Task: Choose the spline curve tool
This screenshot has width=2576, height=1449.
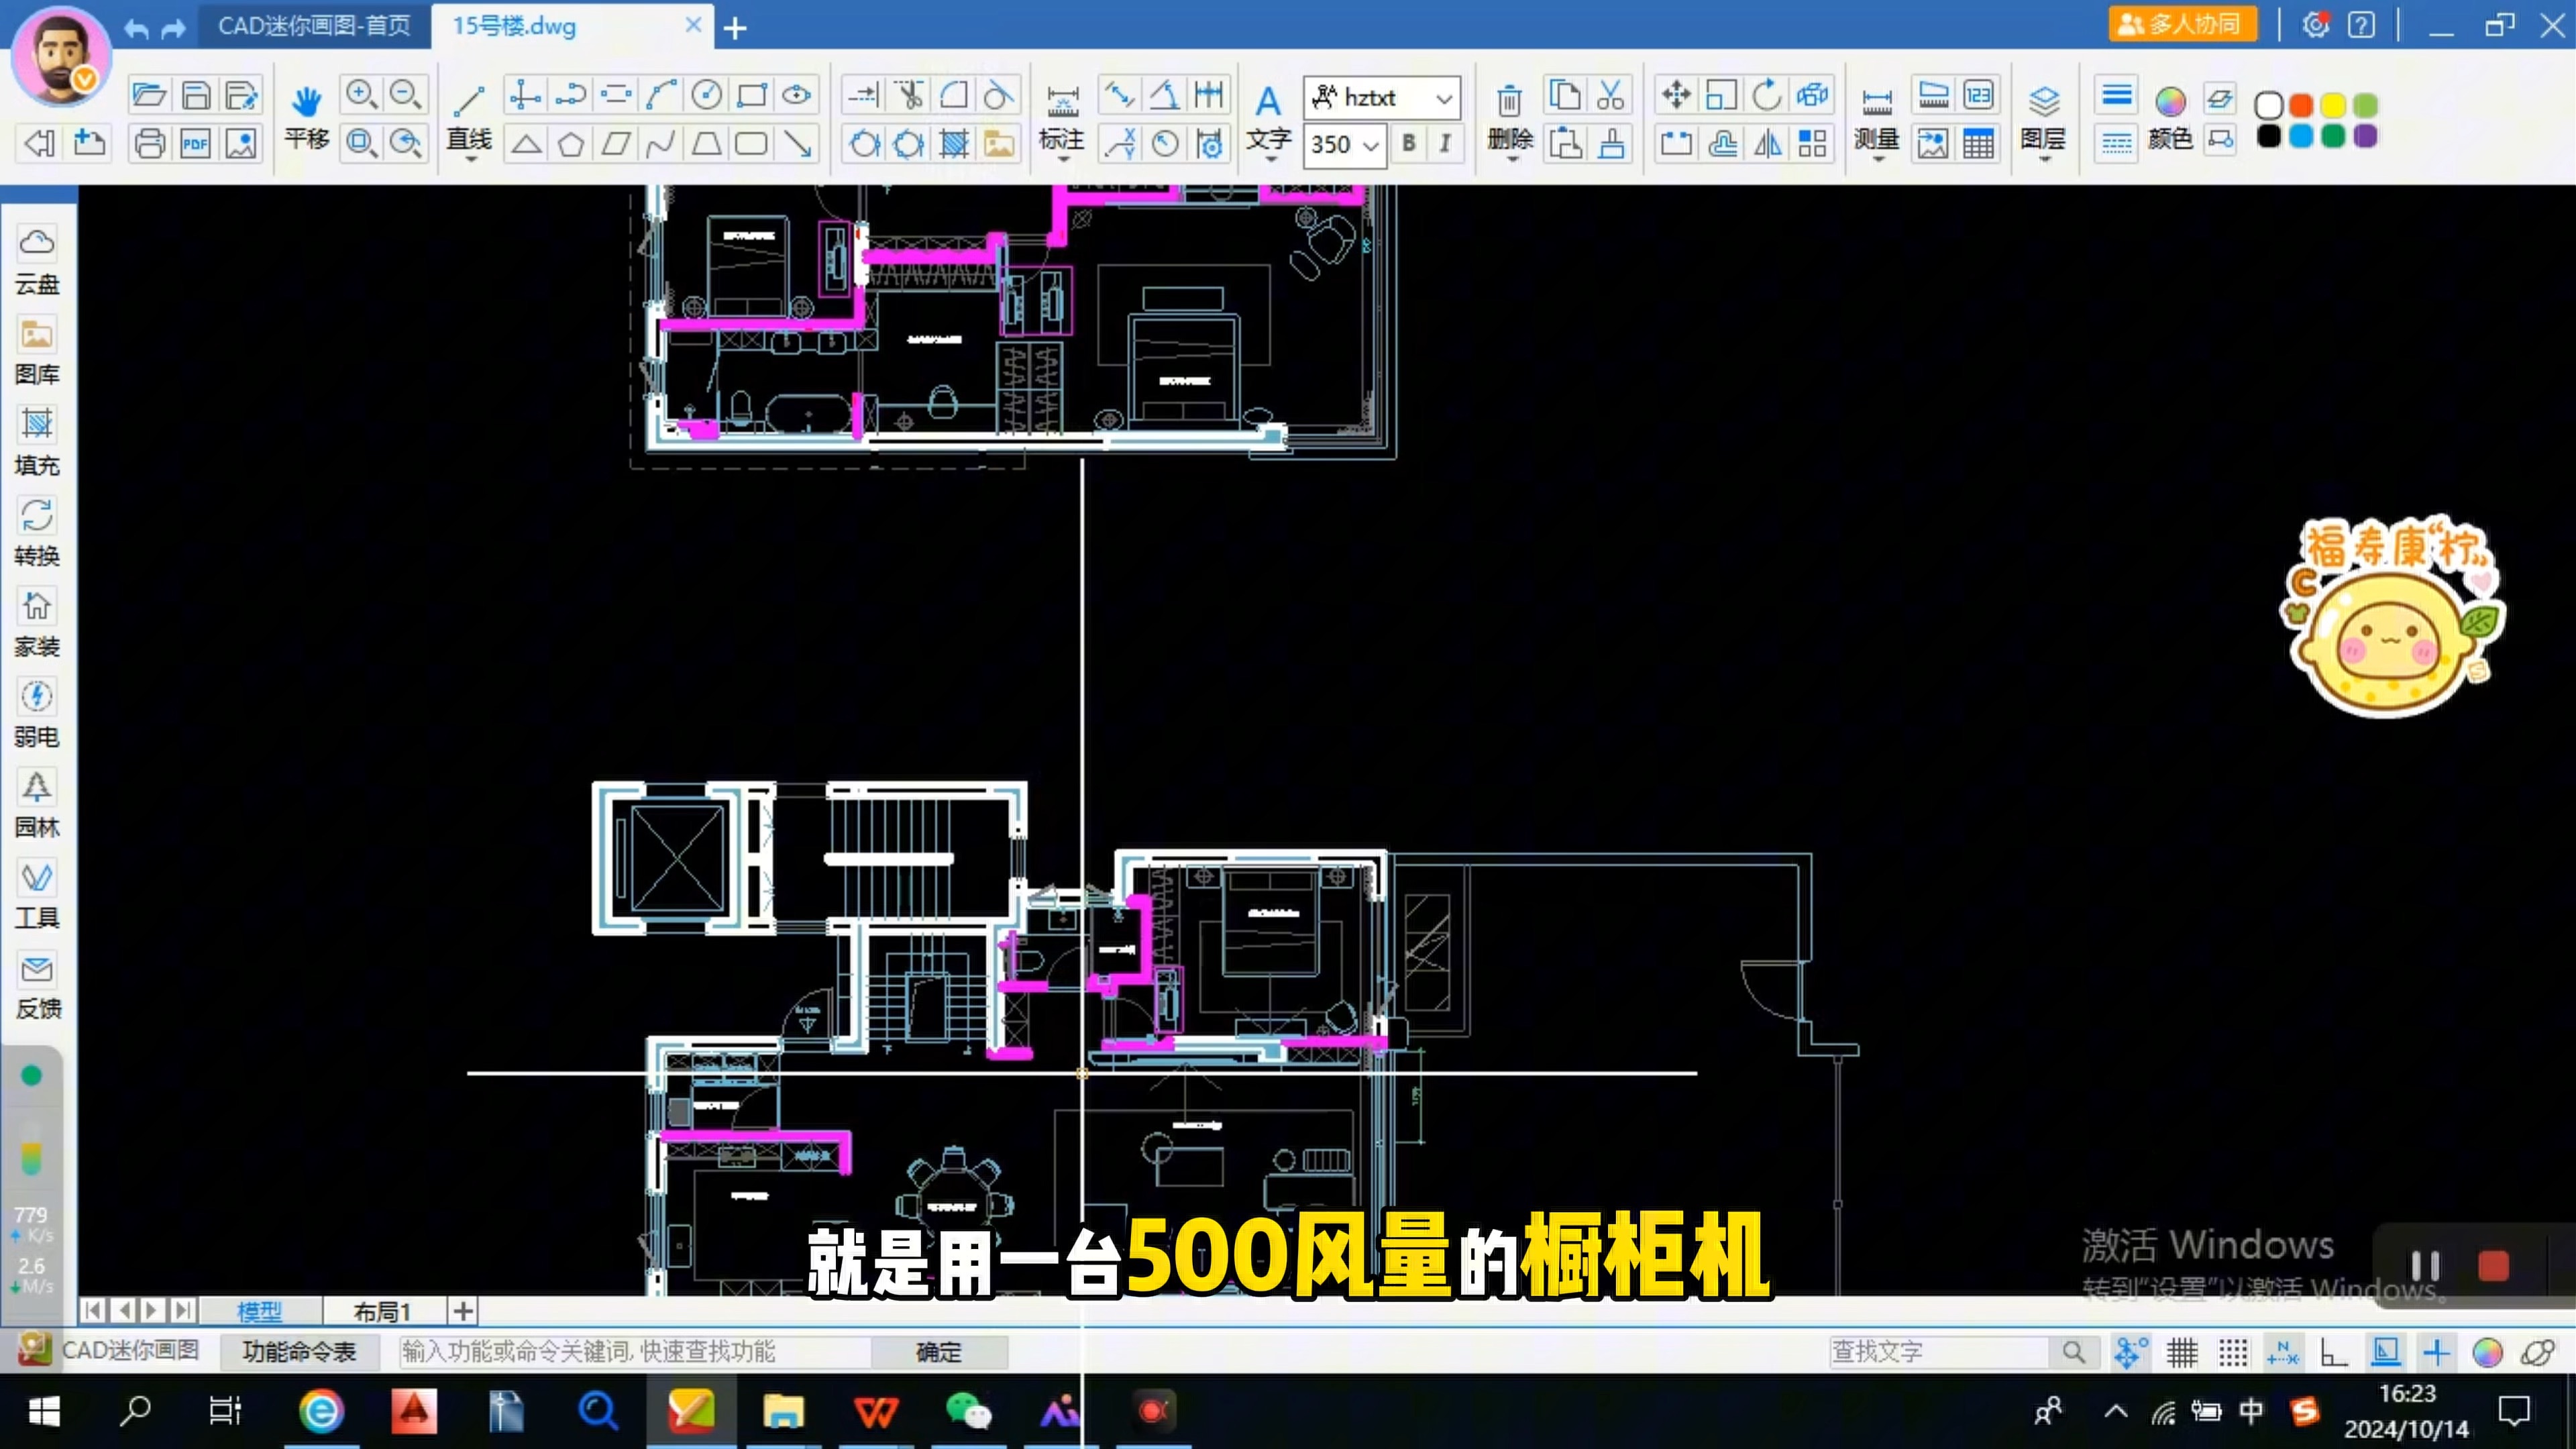Action: tap(661, 144)
